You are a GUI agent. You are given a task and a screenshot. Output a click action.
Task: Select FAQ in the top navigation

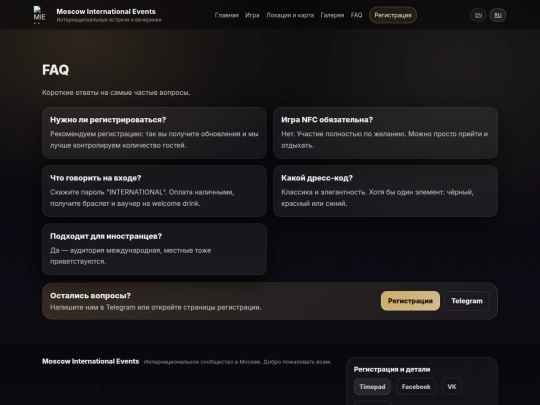click(356, 15)
